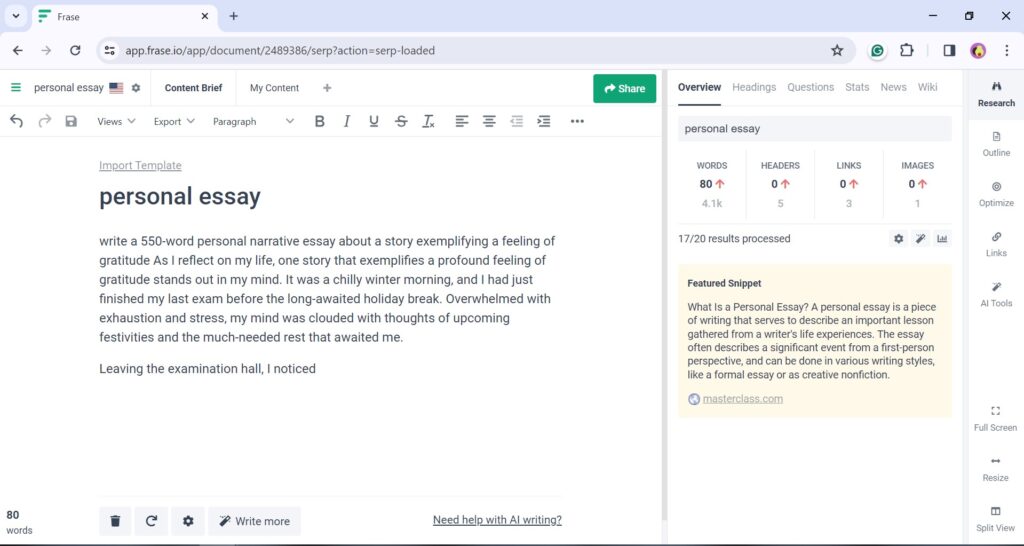Screen dimensions: 1024x546
Task: Reload the browser page
Action: click(75, 50)
